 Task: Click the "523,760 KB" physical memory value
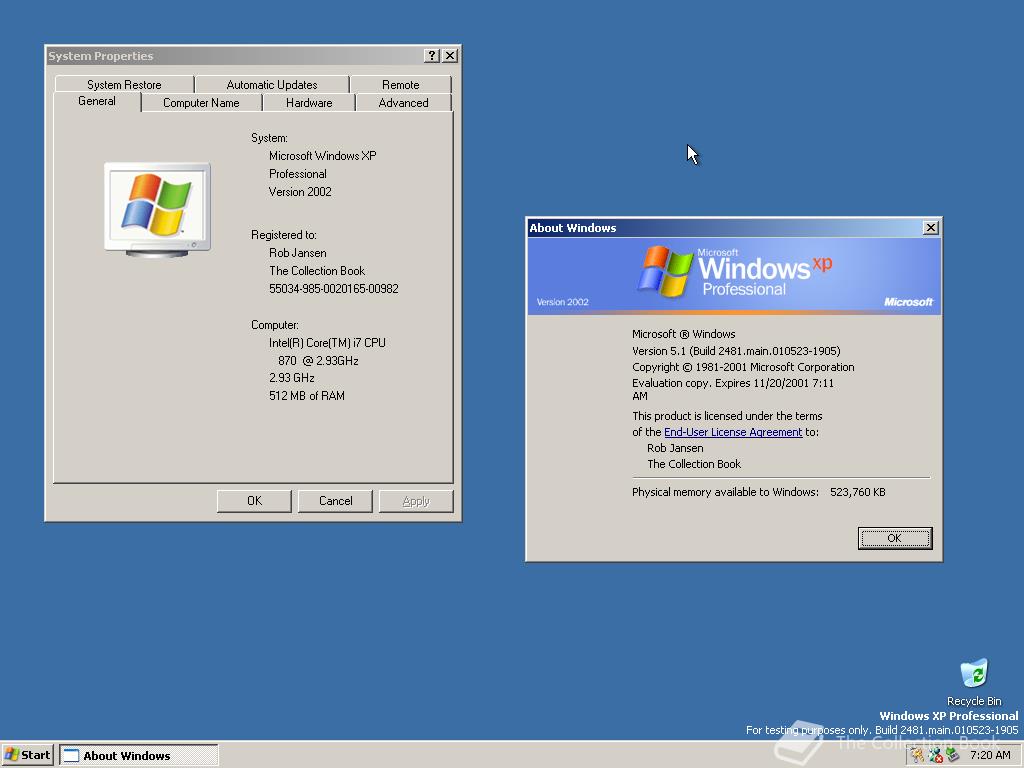coord(857,492)
